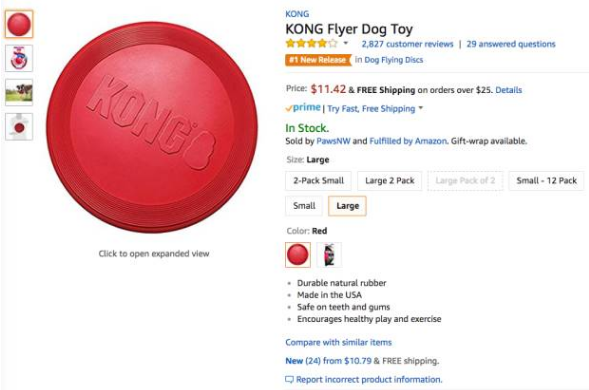This screenshot has width=589, height=390.
Task: Pick the Red color swatch
Action: (298, 255)
